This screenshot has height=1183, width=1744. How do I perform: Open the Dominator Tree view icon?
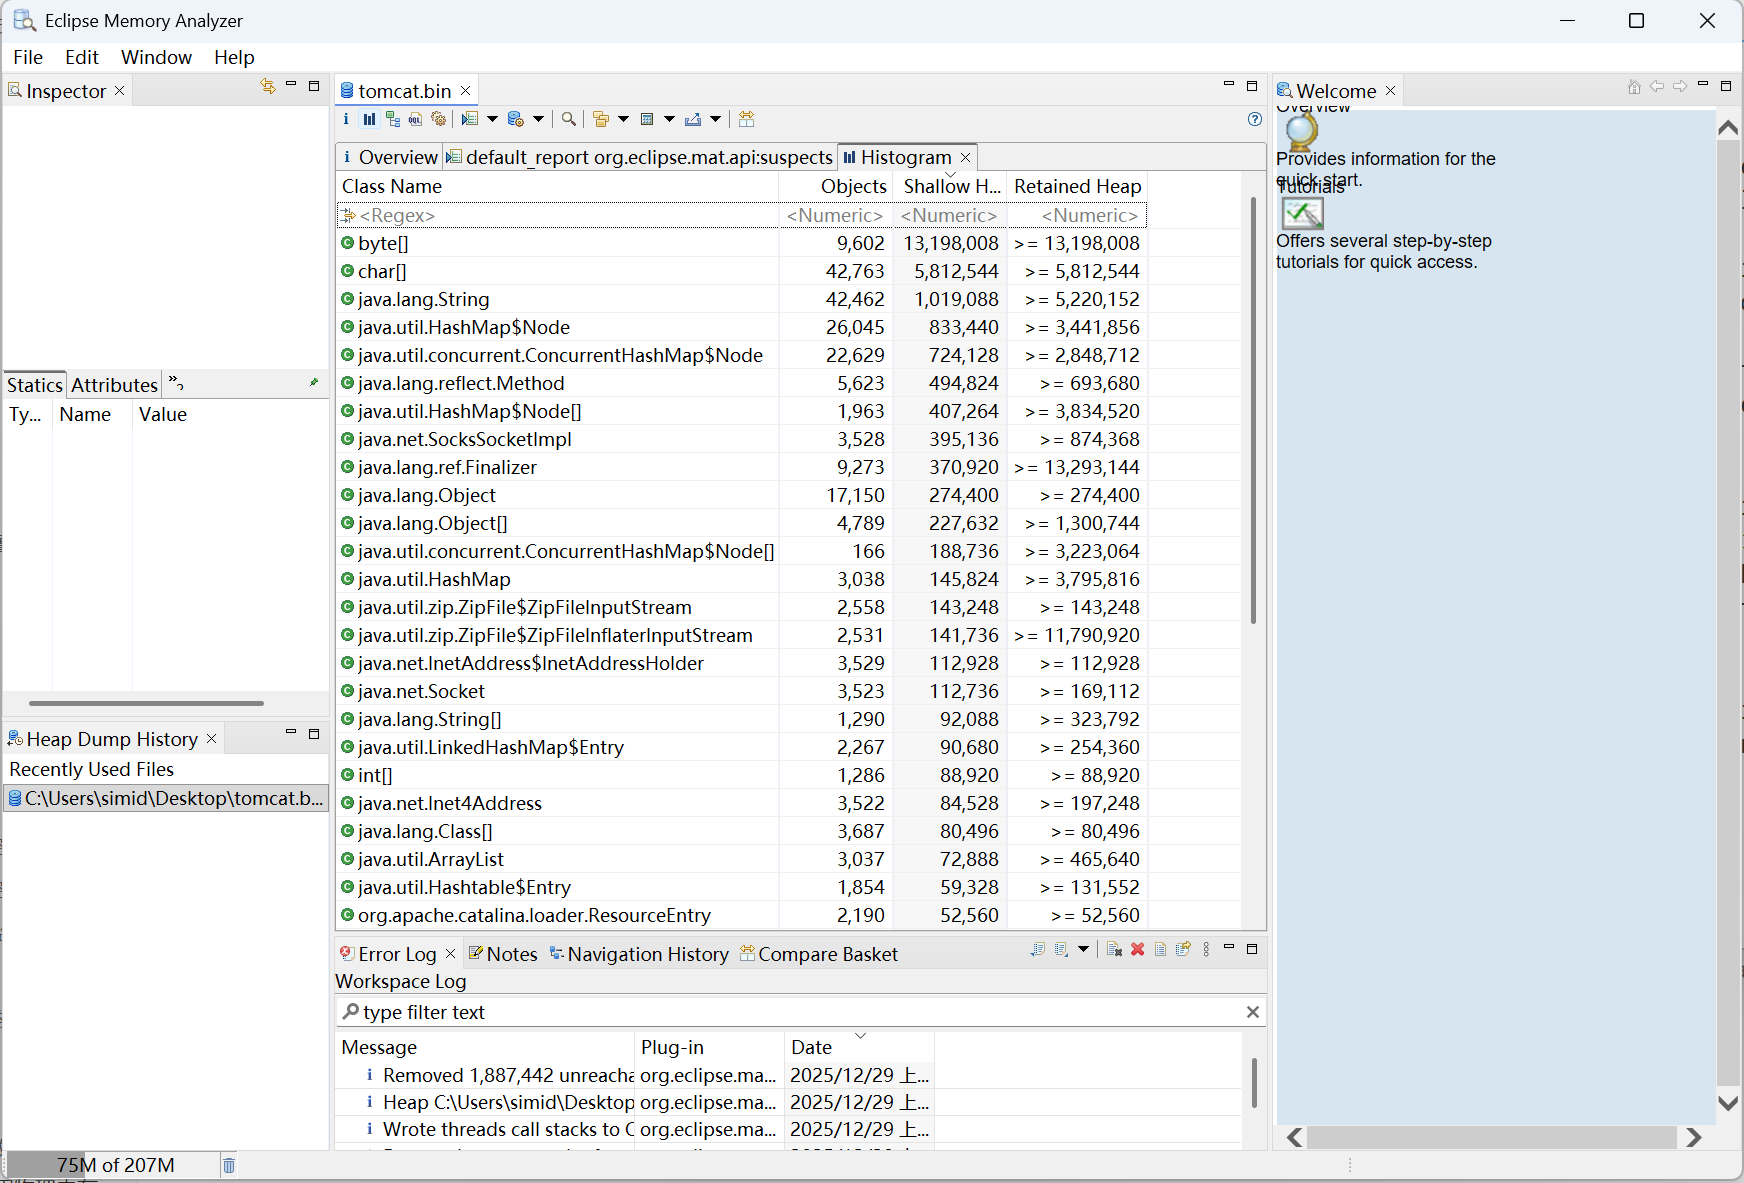[x=392, y=119]
